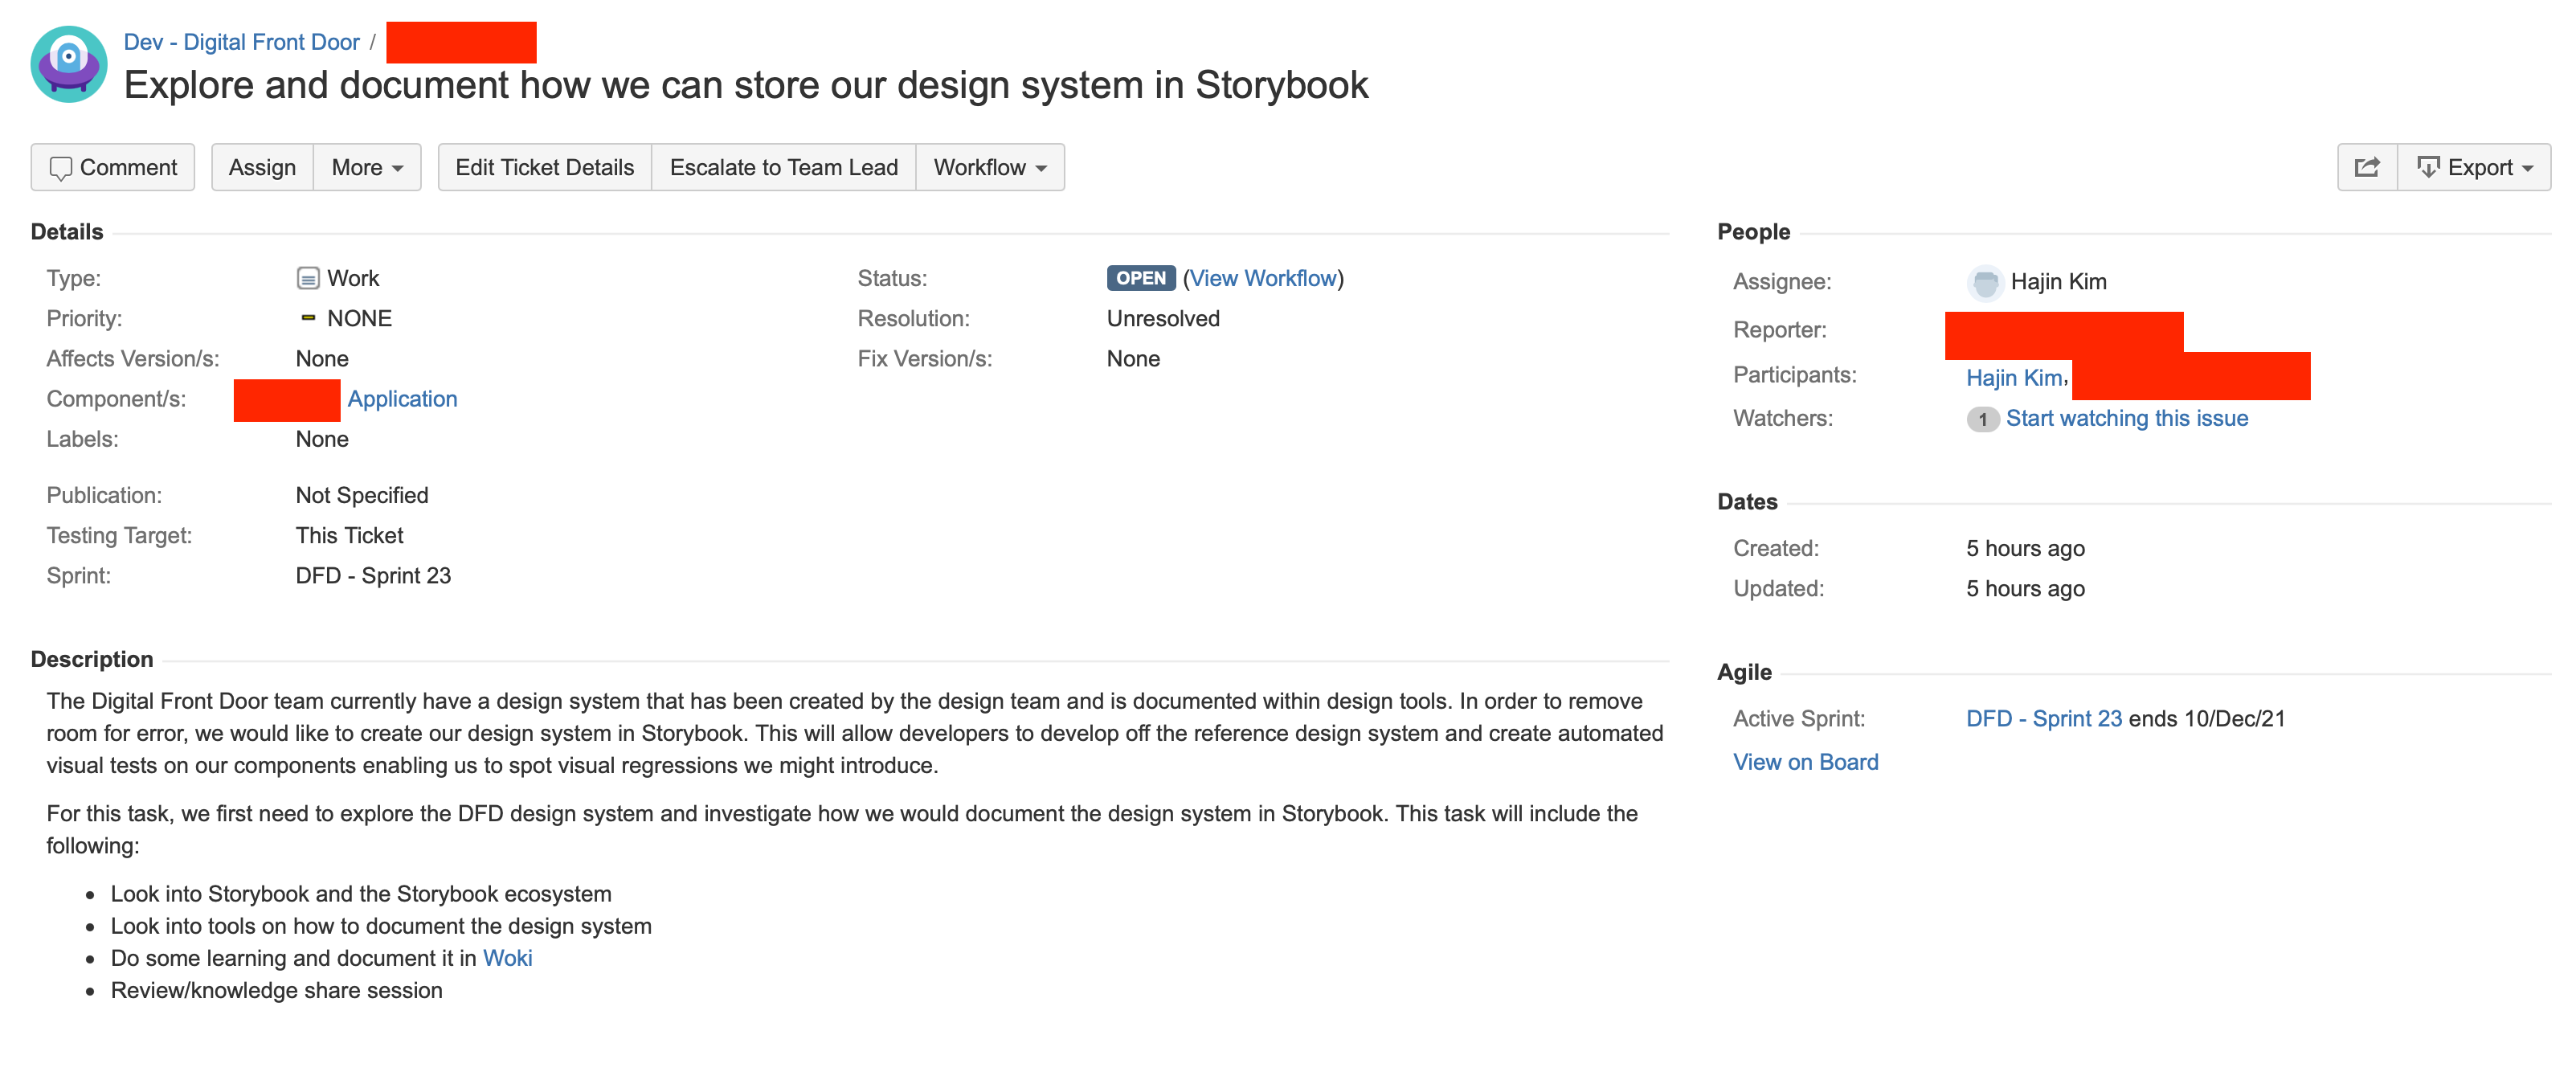Open View on Board link
The image size is (2576, 1080).
tap(1805, 762)
